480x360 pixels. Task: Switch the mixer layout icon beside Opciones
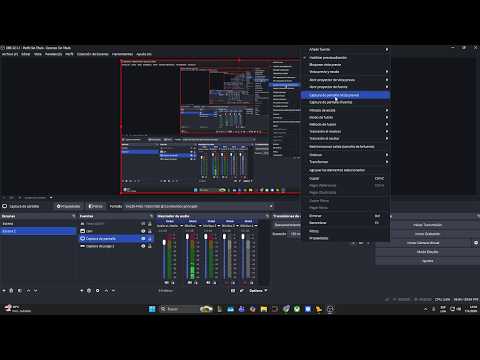tap(233, 291)
